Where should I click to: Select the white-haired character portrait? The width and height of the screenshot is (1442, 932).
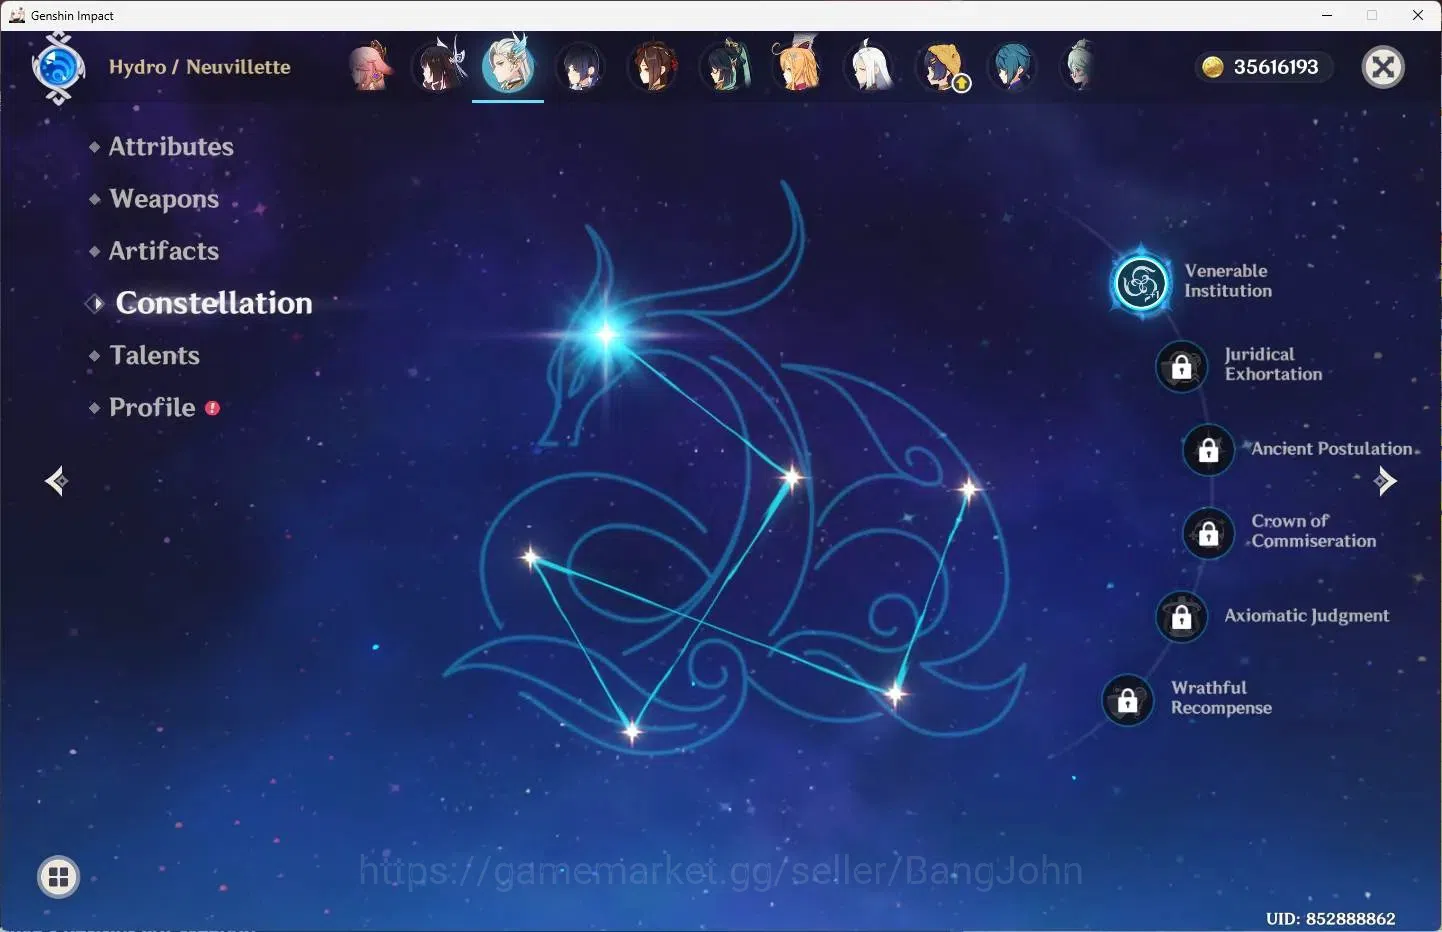870,67
